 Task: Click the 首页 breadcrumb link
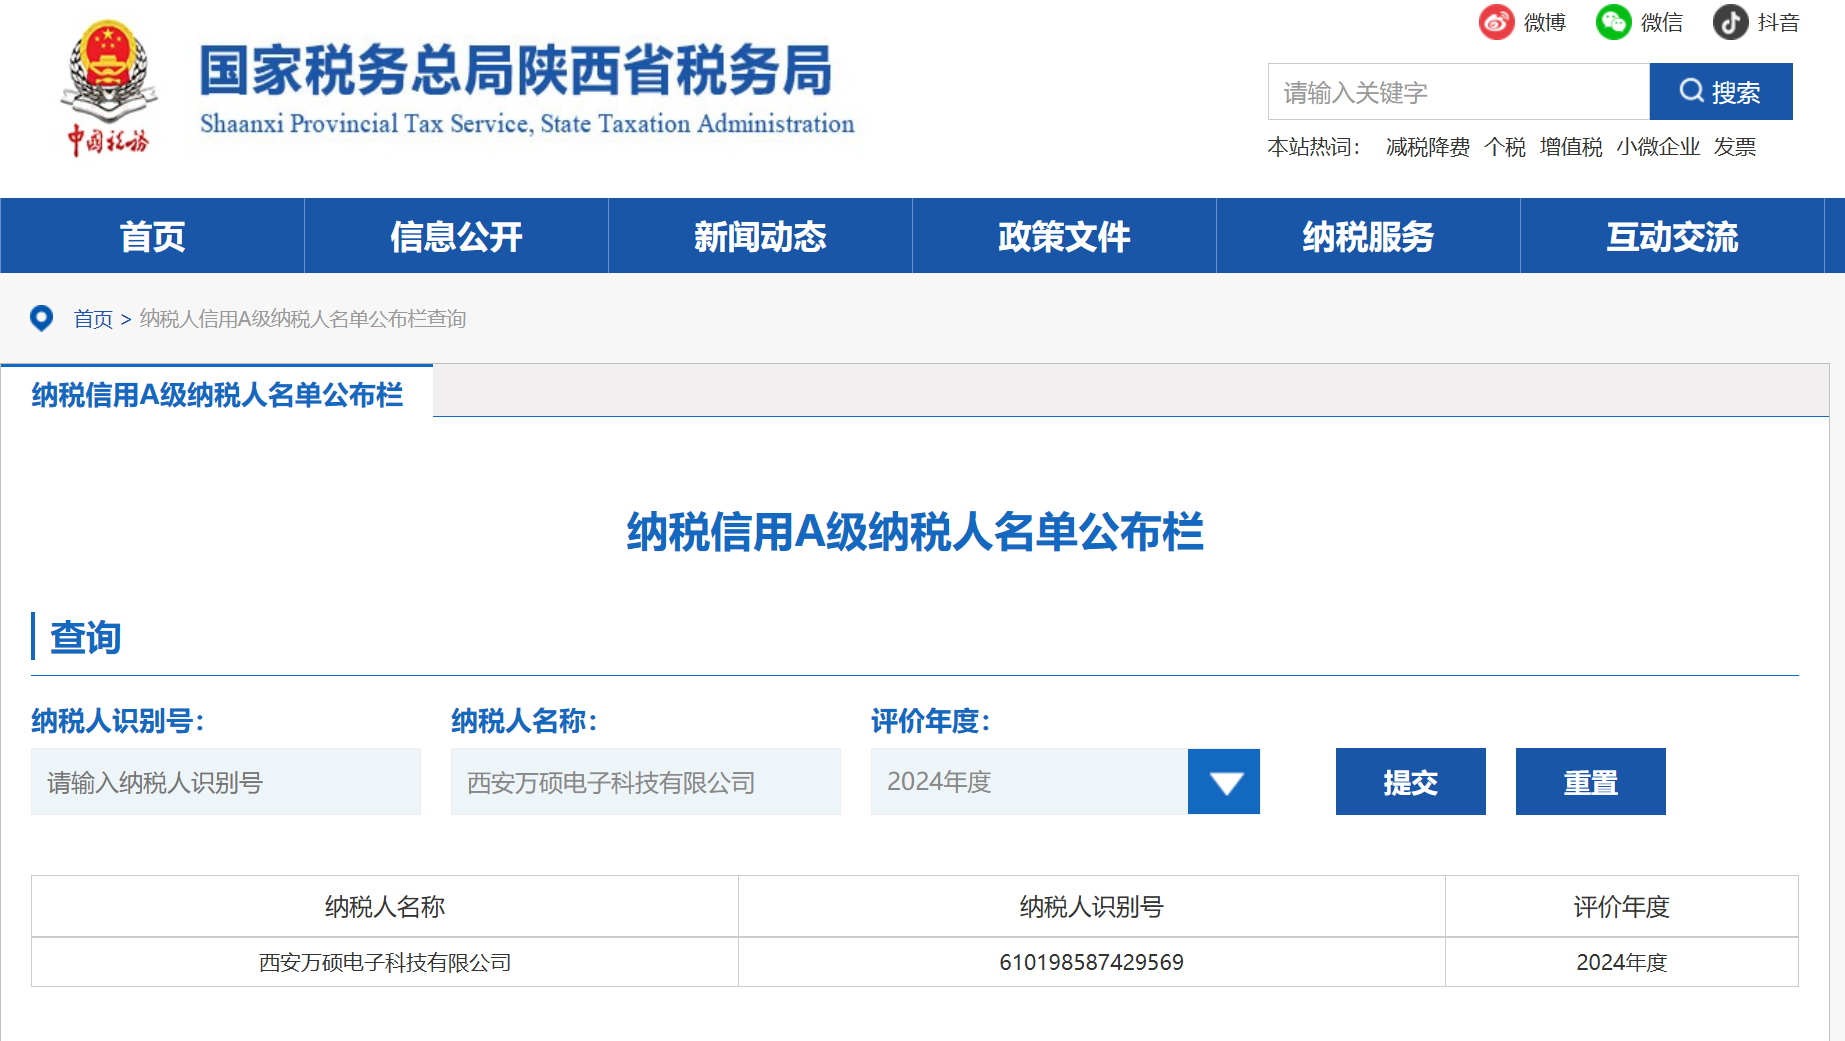[x=93, y=319]
